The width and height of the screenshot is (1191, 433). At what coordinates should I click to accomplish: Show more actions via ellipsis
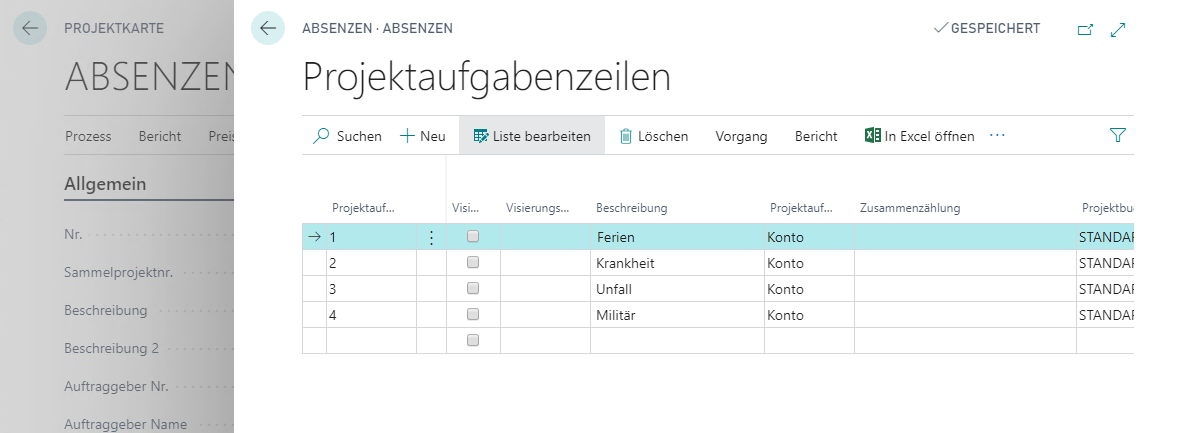click(x=997, y=136)
